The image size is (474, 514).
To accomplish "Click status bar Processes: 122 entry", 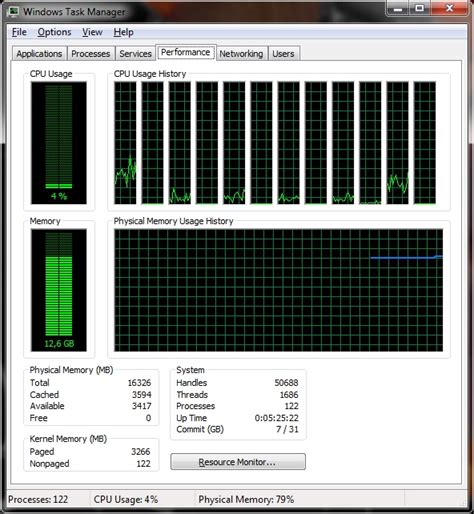I will pyautogui.click(x=38, y=499).
